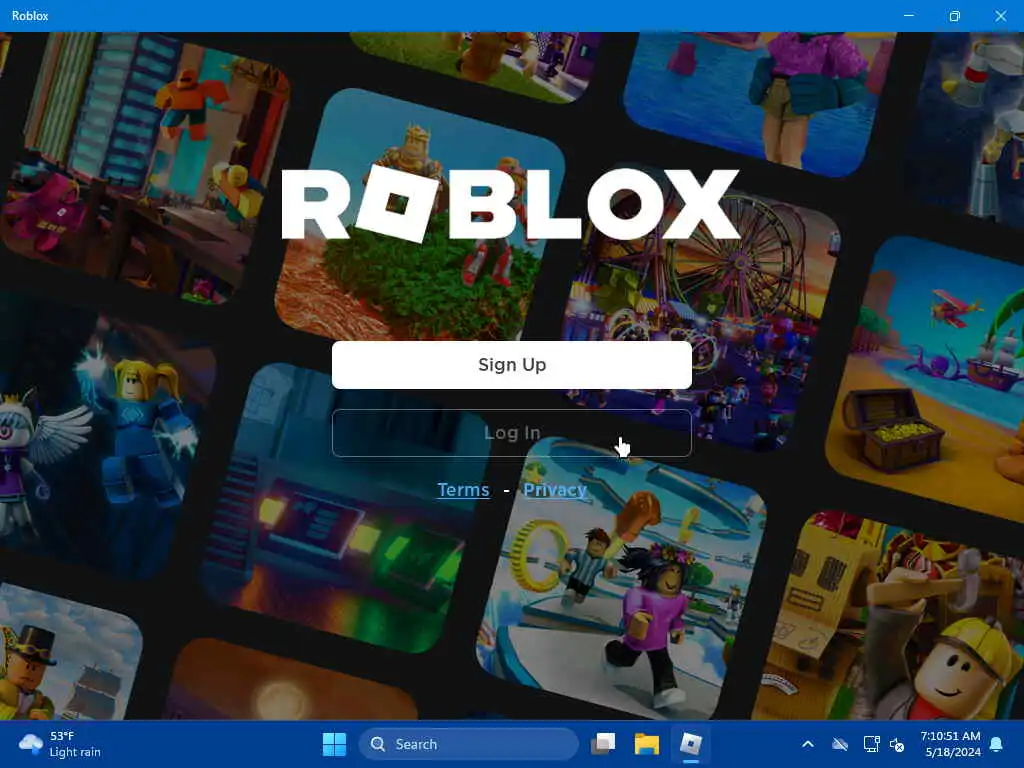The height and width of the screenshot is (768, 1024).
Task: Open the Privacy link
Action: [555, 490]
